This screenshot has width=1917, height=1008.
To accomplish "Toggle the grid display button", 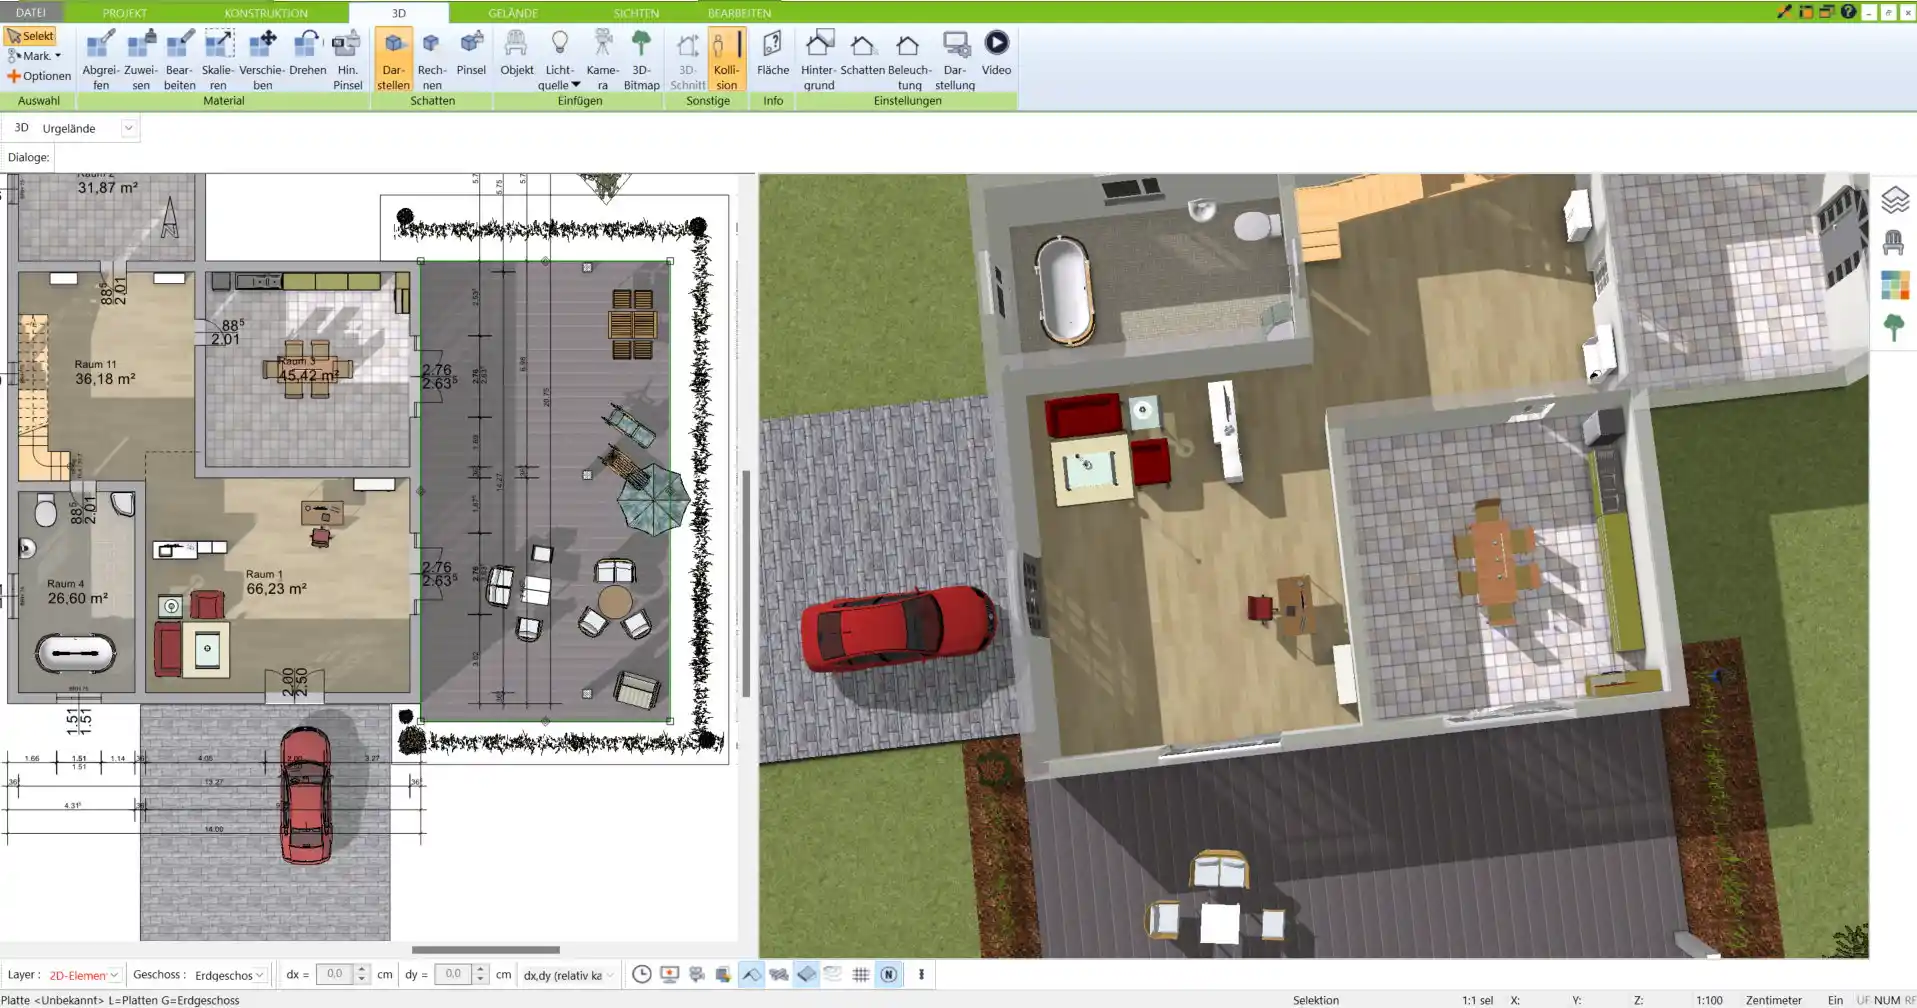I will click(x=860, y=974).
